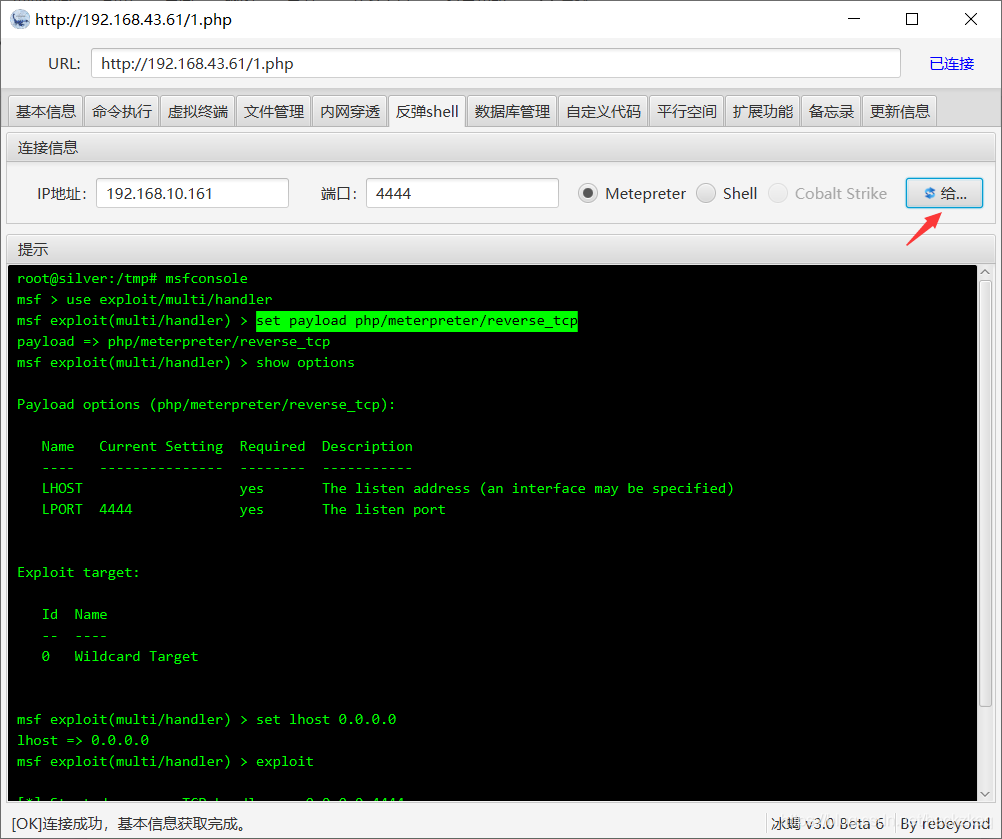The height and width of the screenshot is (839, 1002).
Task: Click scroll up arrow of hint console
Action: tap(985, 273)
